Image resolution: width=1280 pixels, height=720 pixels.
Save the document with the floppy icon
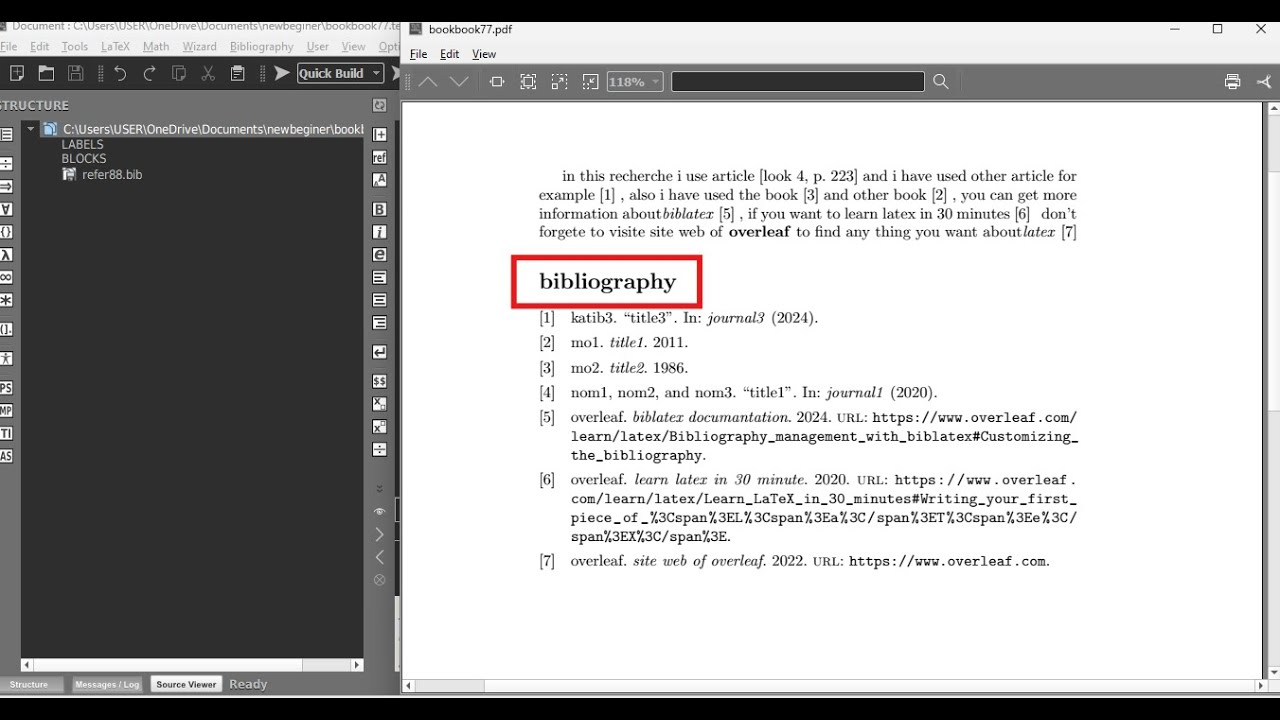pyautogui.click(x=75, y=73)
